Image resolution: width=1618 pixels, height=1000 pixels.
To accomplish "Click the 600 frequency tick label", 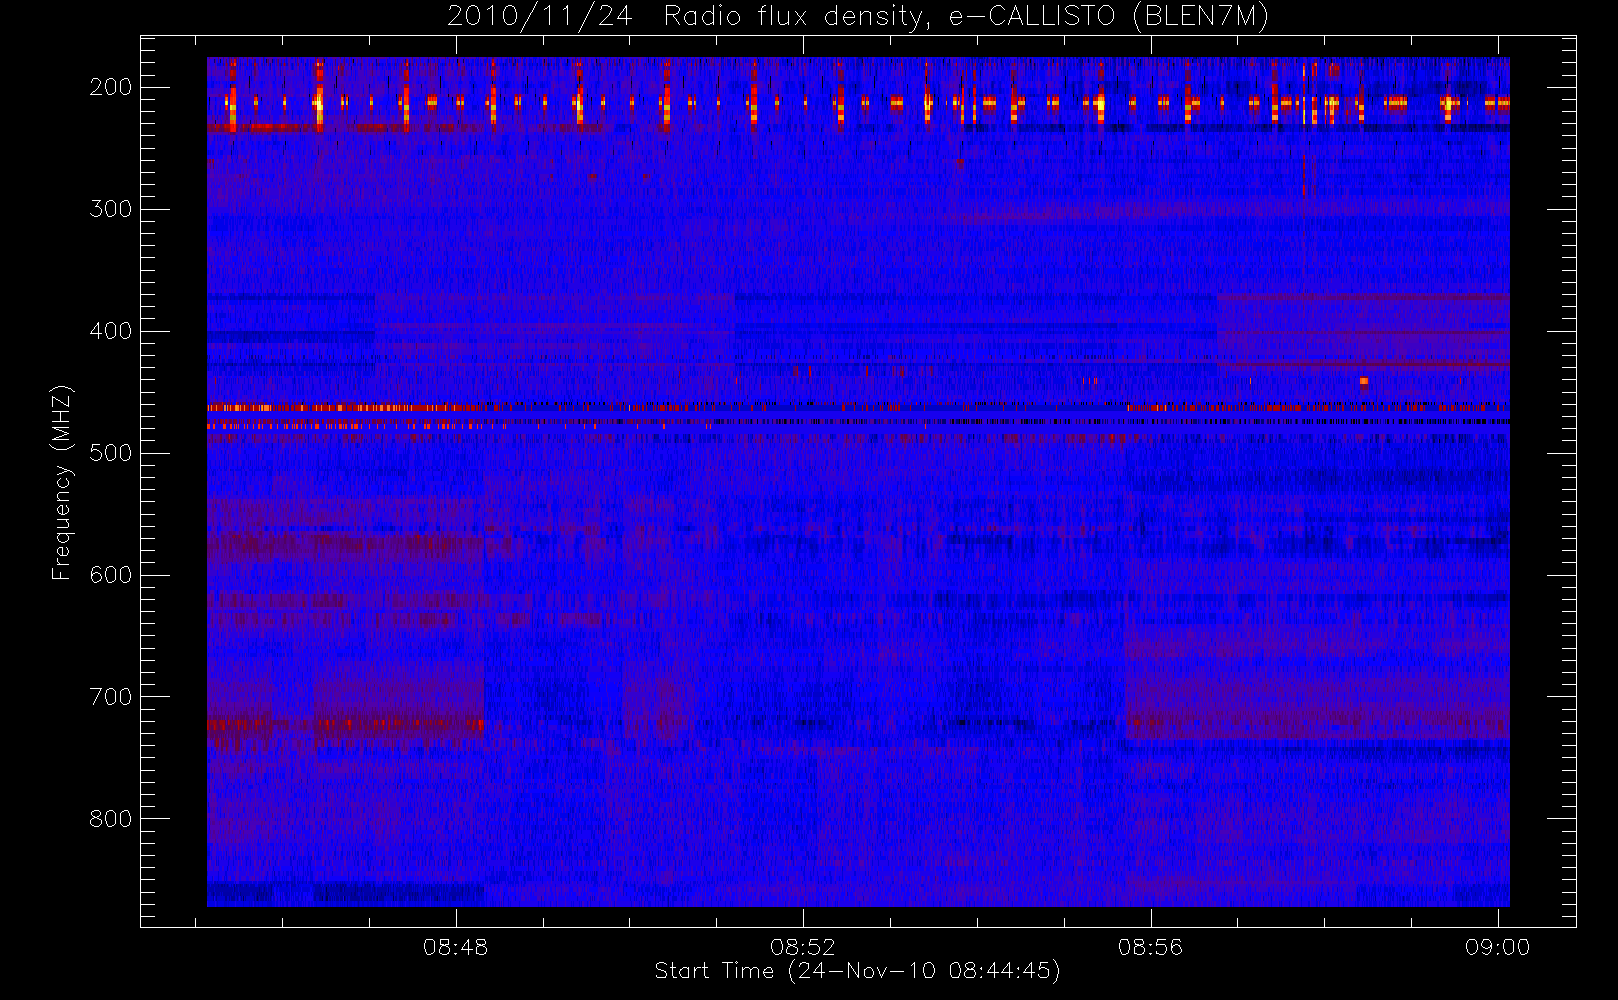I will click(x=110, y=575).
